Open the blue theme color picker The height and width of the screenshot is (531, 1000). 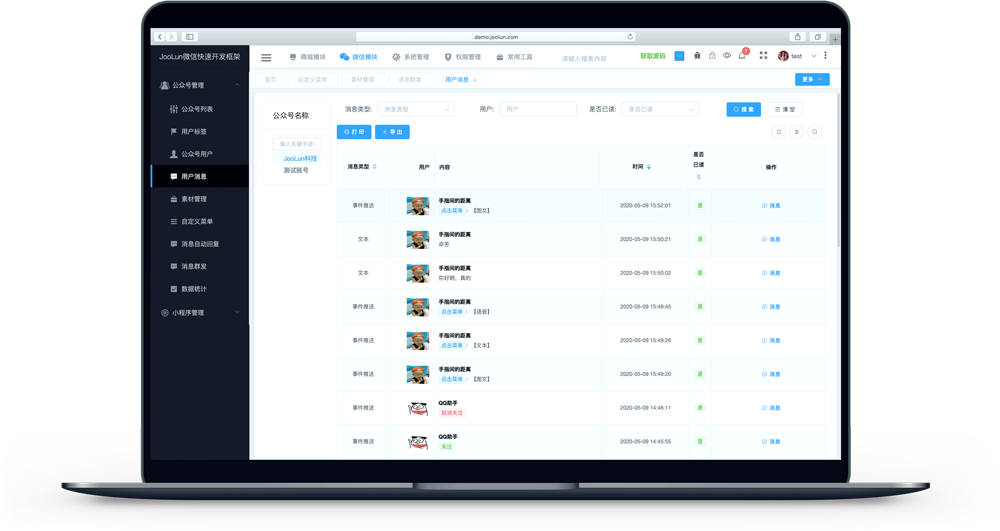(679, 56)
